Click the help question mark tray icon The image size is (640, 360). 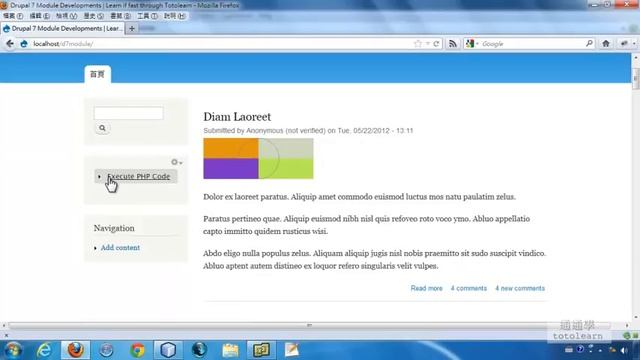580,350
